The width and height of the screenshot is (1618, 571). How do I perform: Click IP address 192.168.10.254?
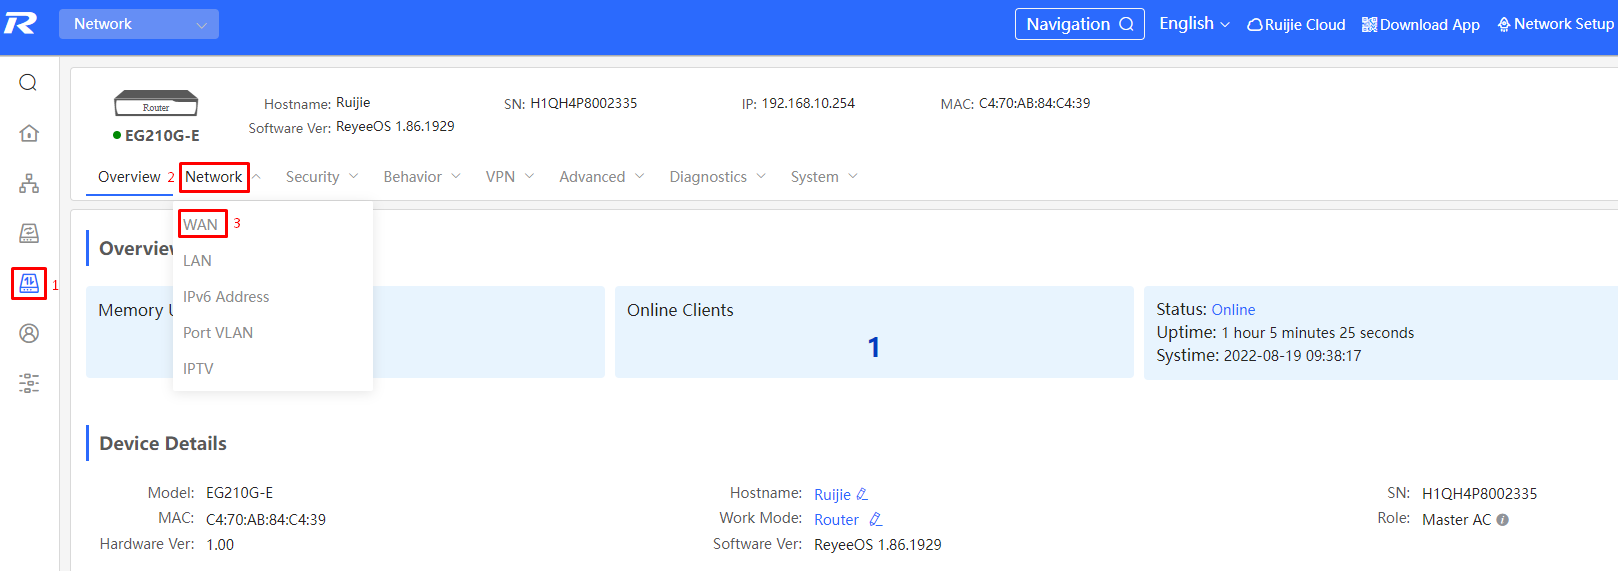pyautogui.click(x=808, y=103)
